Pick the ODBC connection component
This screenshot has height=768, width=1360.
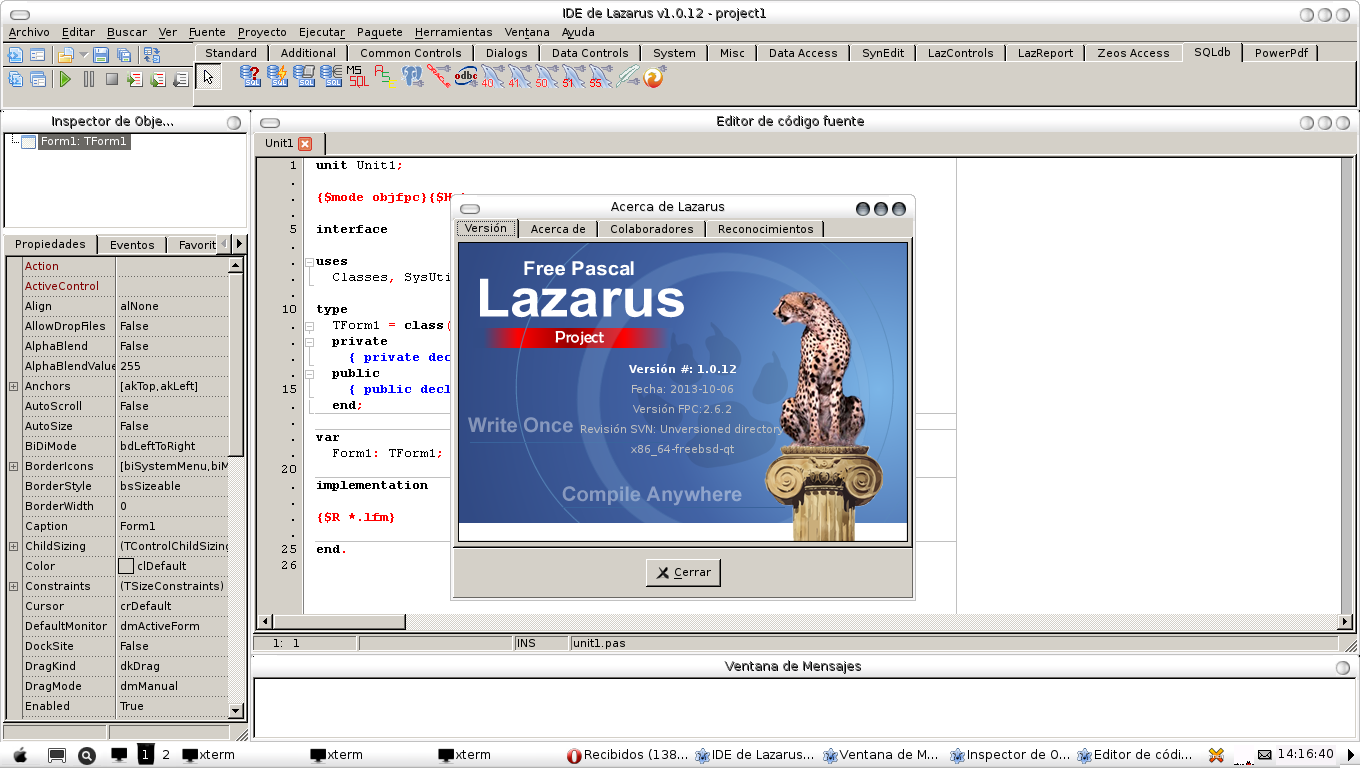(466, 76)
